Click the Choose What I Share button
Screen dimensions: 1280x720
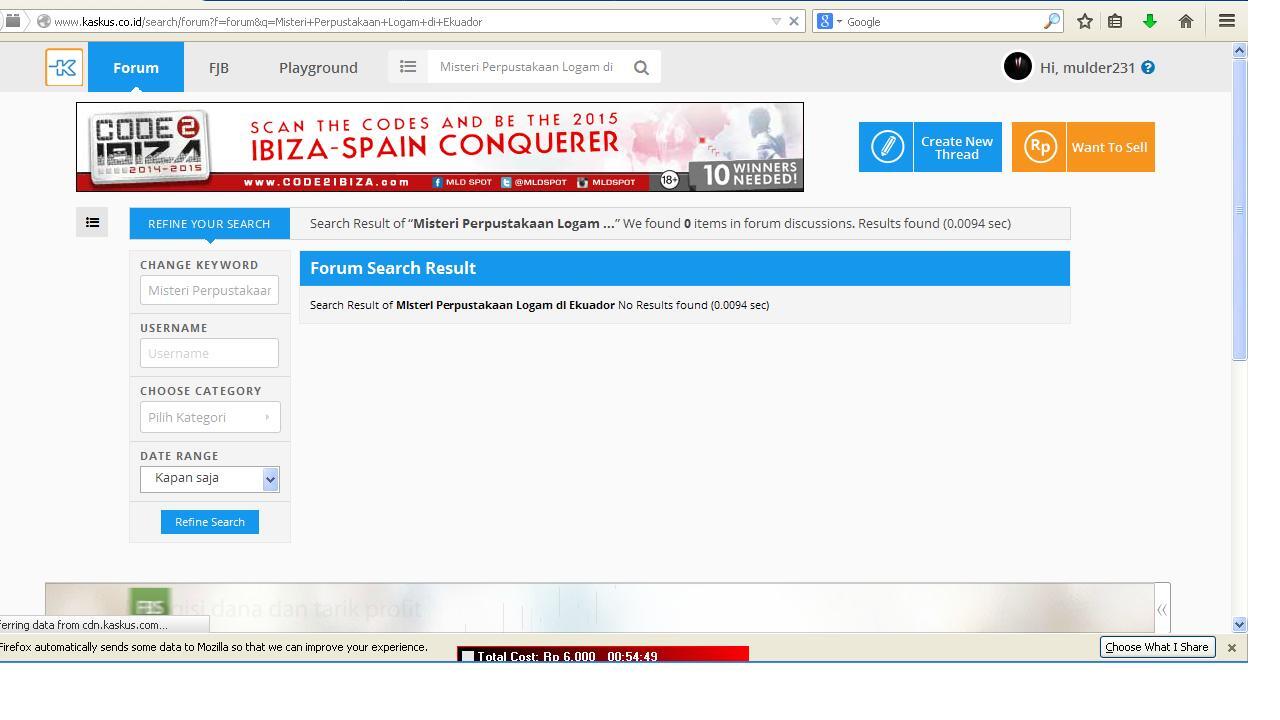[x=1157, y=647]
